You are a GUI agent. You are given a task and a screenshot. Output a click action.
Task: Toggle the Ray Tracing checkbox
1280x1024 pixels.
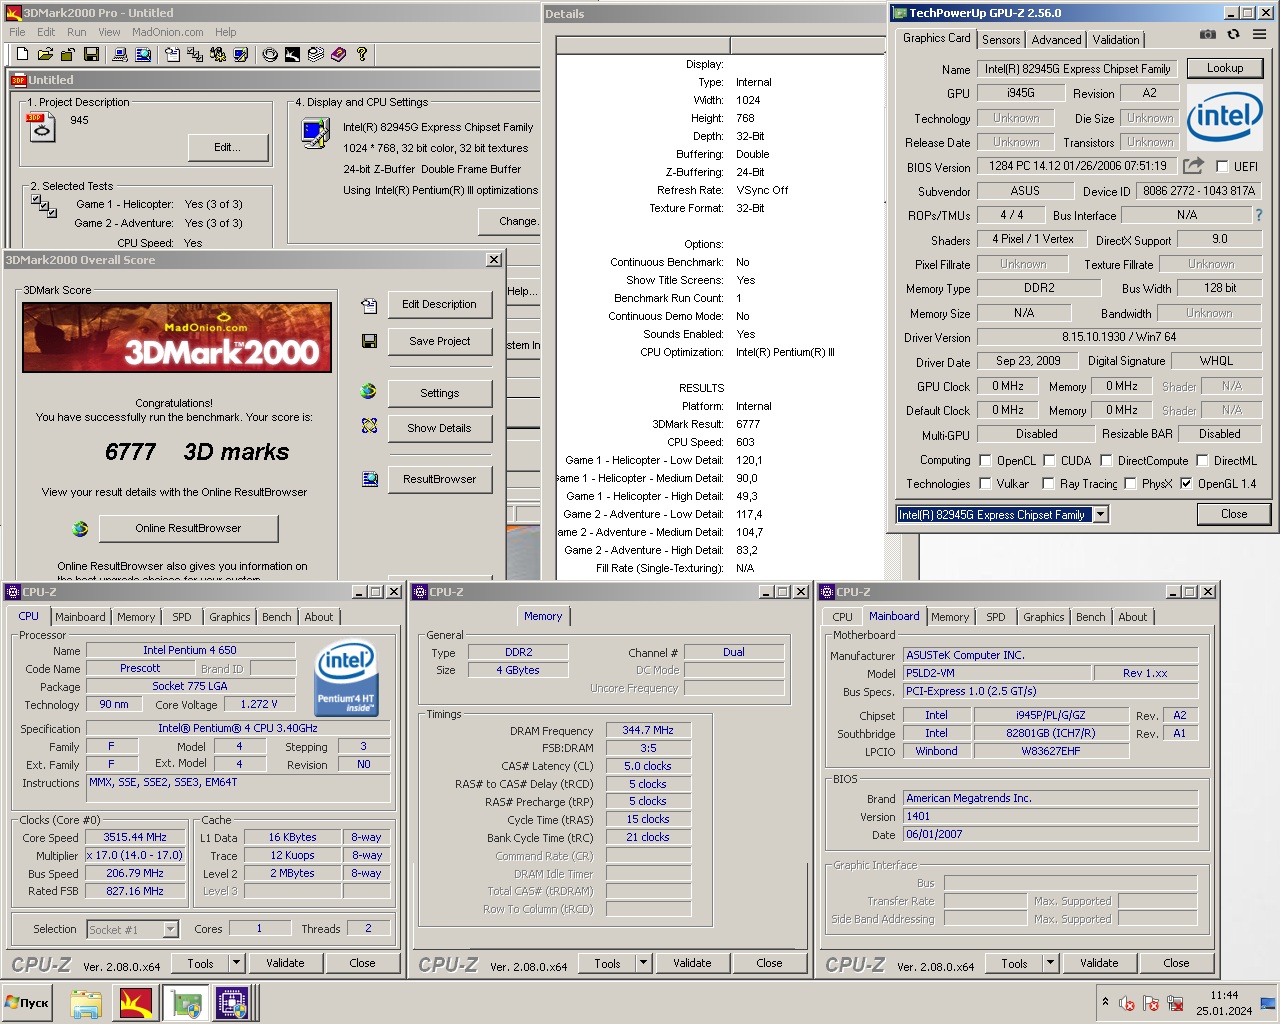pyautogui.click(x=1048, y=484)
